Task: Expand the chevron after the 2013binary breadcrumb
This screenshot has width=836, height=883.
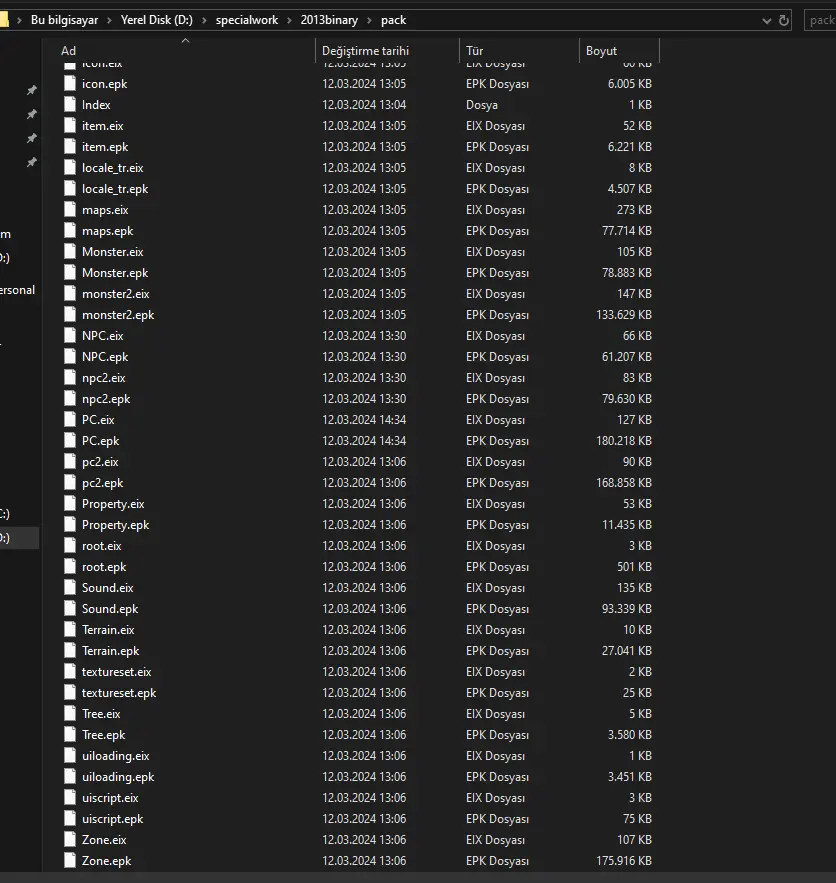Action: (370, 20)
